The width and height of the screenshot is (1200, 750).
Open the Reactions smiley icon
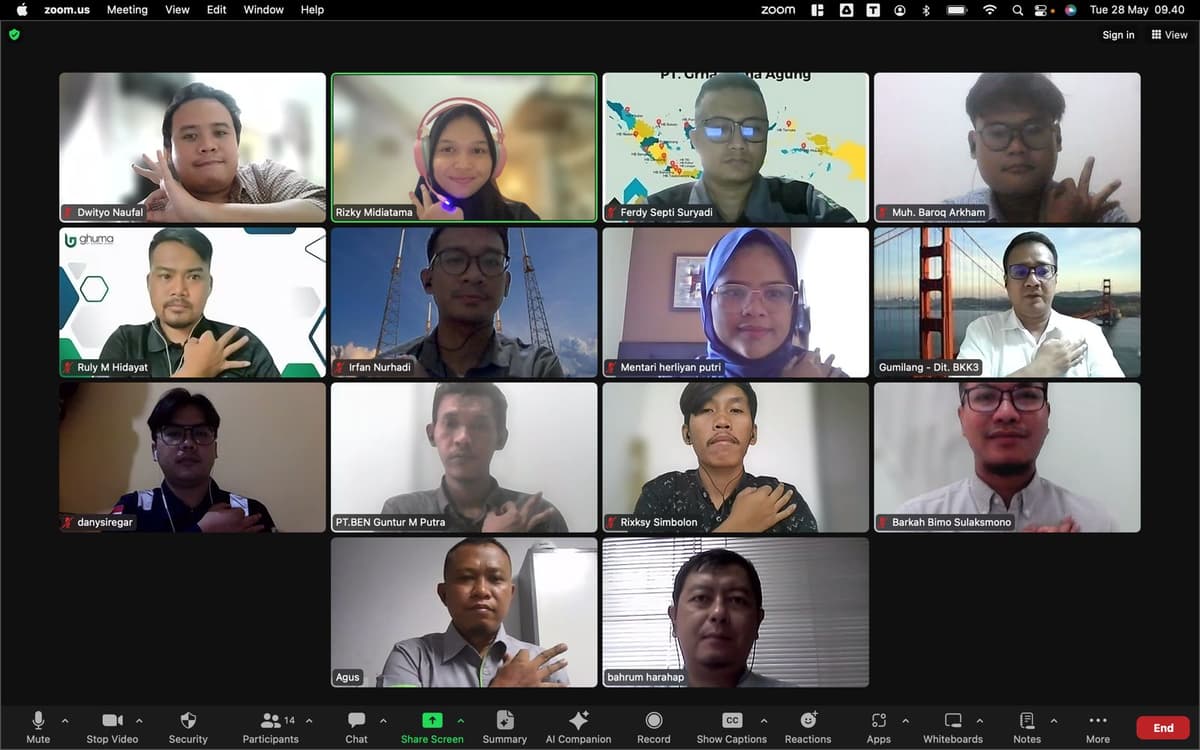click(x=808, y=721)
